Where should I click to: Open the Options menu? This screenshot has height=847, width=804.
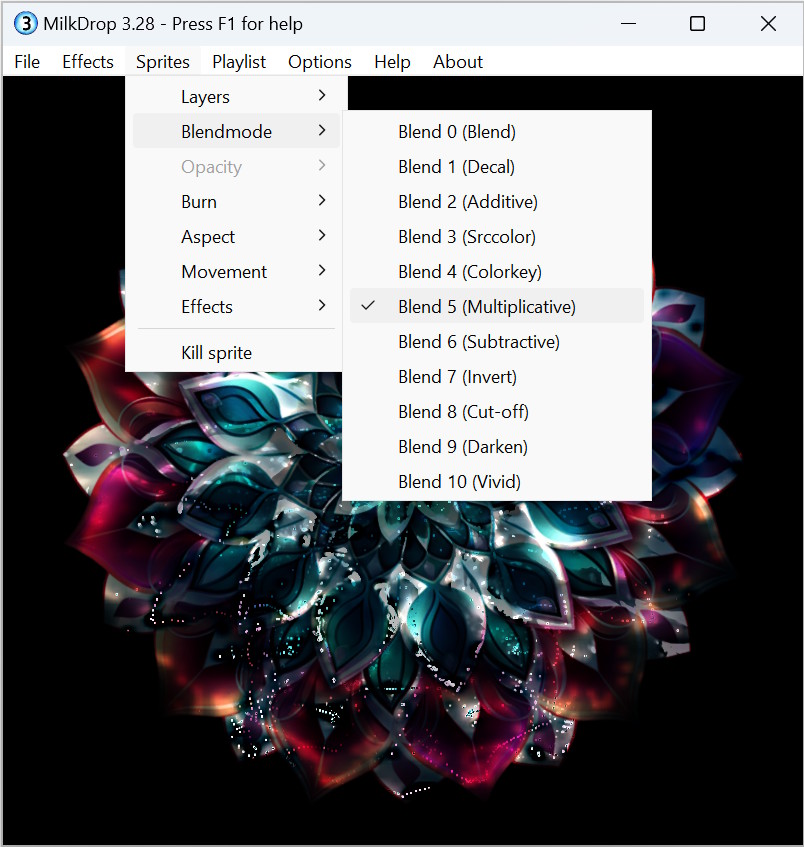(320, 62)
